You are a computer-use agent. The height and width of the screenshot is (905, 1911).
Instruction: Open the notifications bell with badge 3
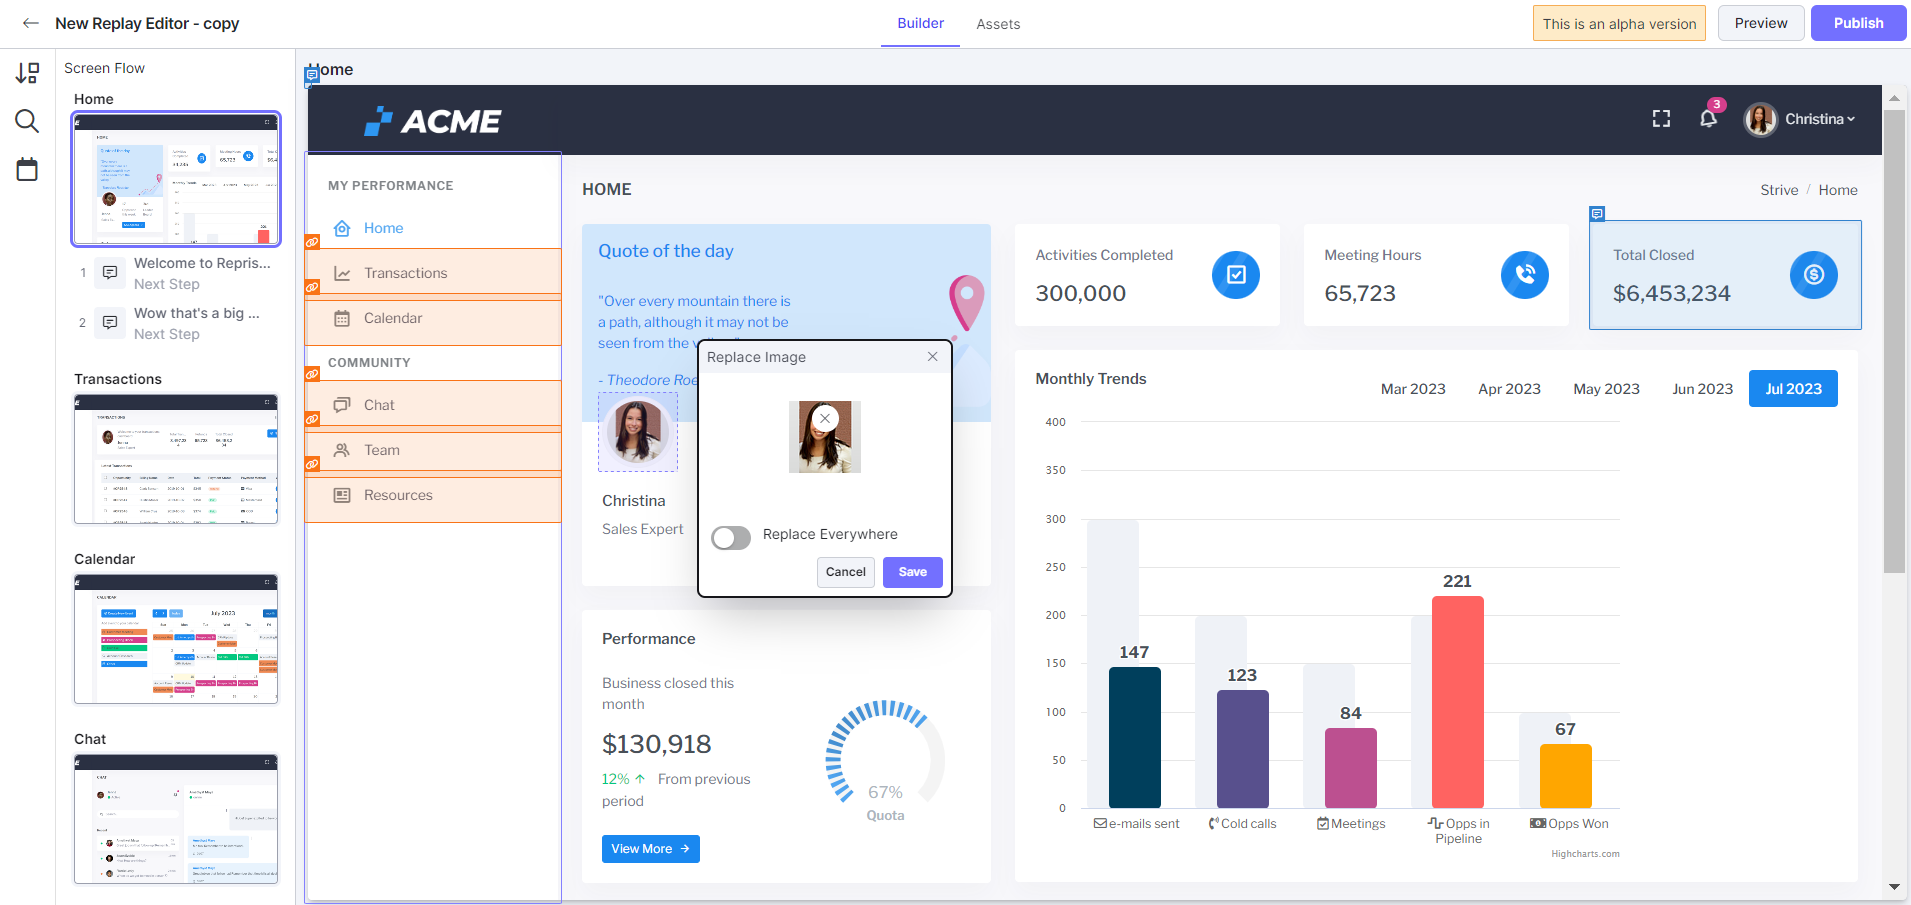(1709, 118)
